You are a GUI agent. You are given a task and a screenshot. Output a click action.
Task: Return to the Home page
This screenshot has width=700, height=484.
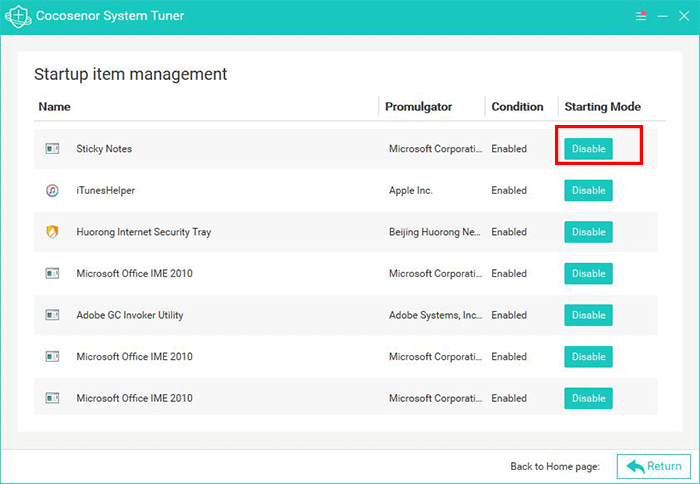point(654,466)
